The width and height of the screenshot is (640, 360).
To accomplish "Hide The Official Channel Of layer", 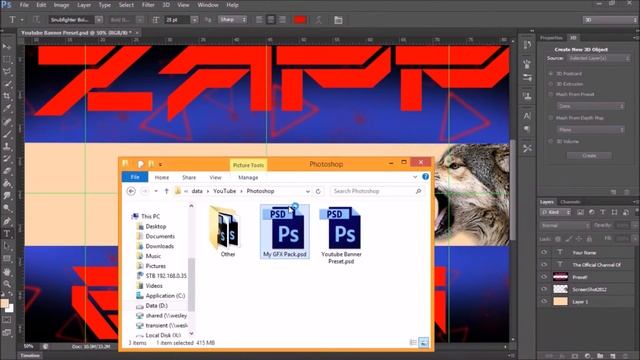I will point(544,264).
